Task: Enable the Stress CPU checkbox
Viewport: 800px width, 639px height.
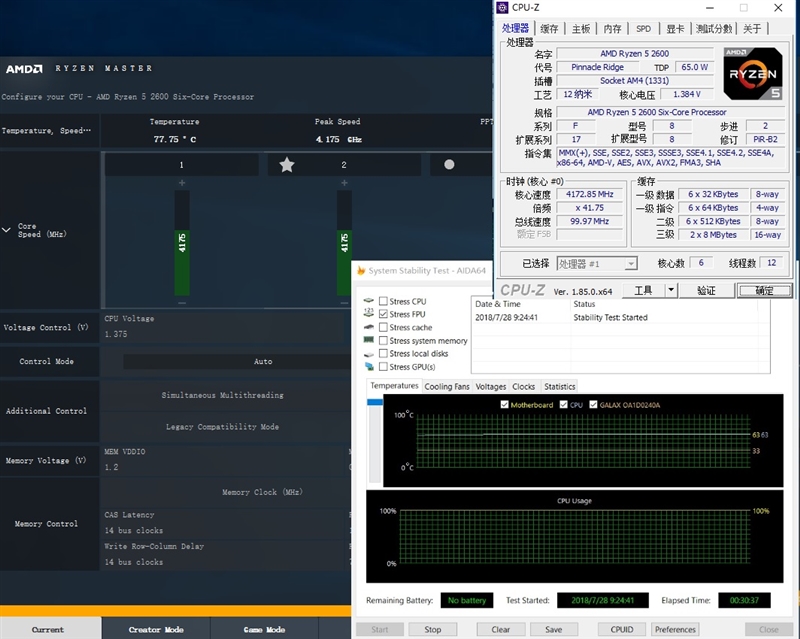Action: pyautogui.click(x=383, y=301)
